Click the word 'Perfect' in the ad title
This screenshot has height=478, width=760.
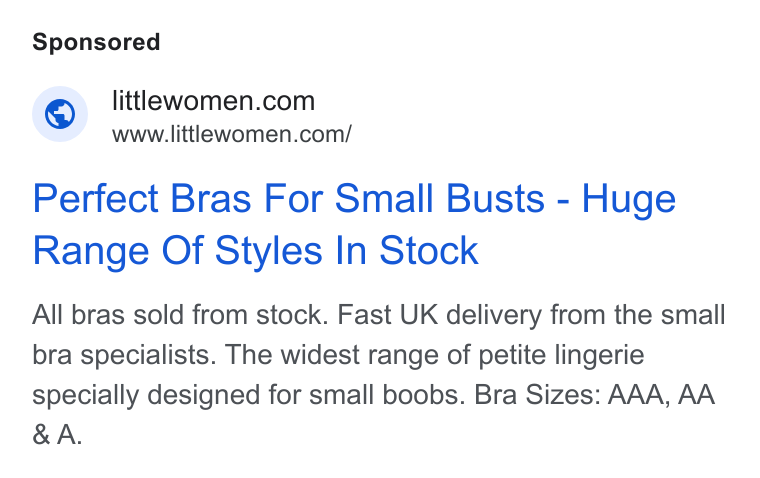[x=95, y=198]
